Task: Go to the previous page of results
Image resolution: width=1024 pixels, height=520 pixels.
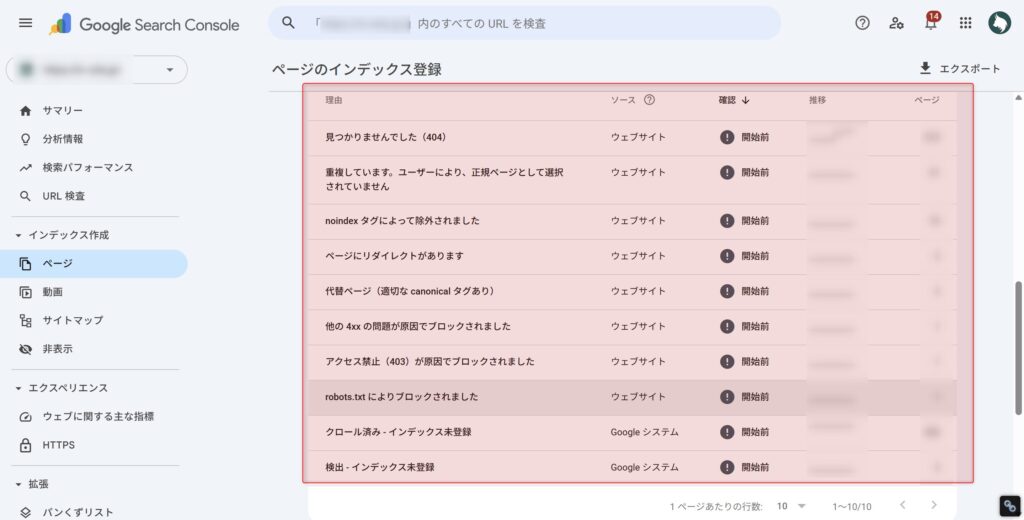Action: pyautogui.click(x=903, y=504)
